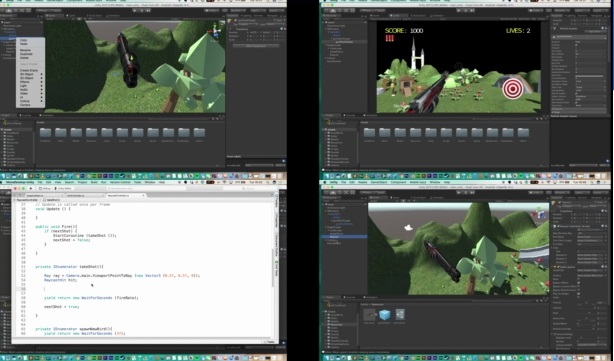Select the Hand tool in the top-left Unity window
Screen dimensions: 614x361
click(x=2, y=10)
